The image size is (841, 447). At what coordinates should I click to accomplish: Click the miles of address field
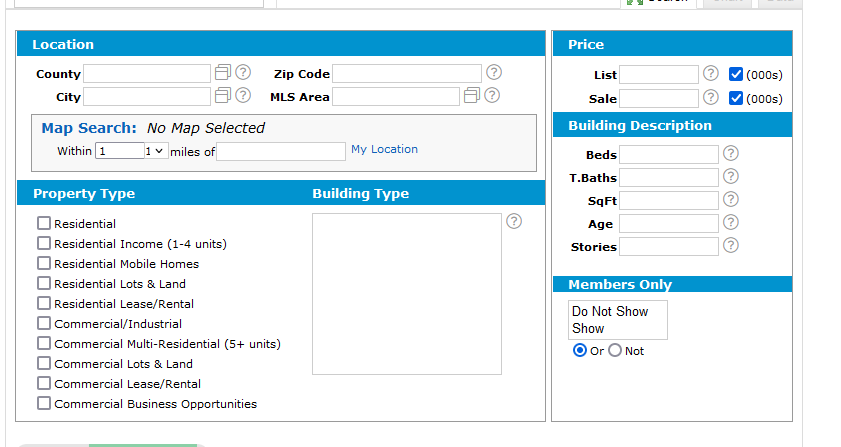click(x=281, y=151)
